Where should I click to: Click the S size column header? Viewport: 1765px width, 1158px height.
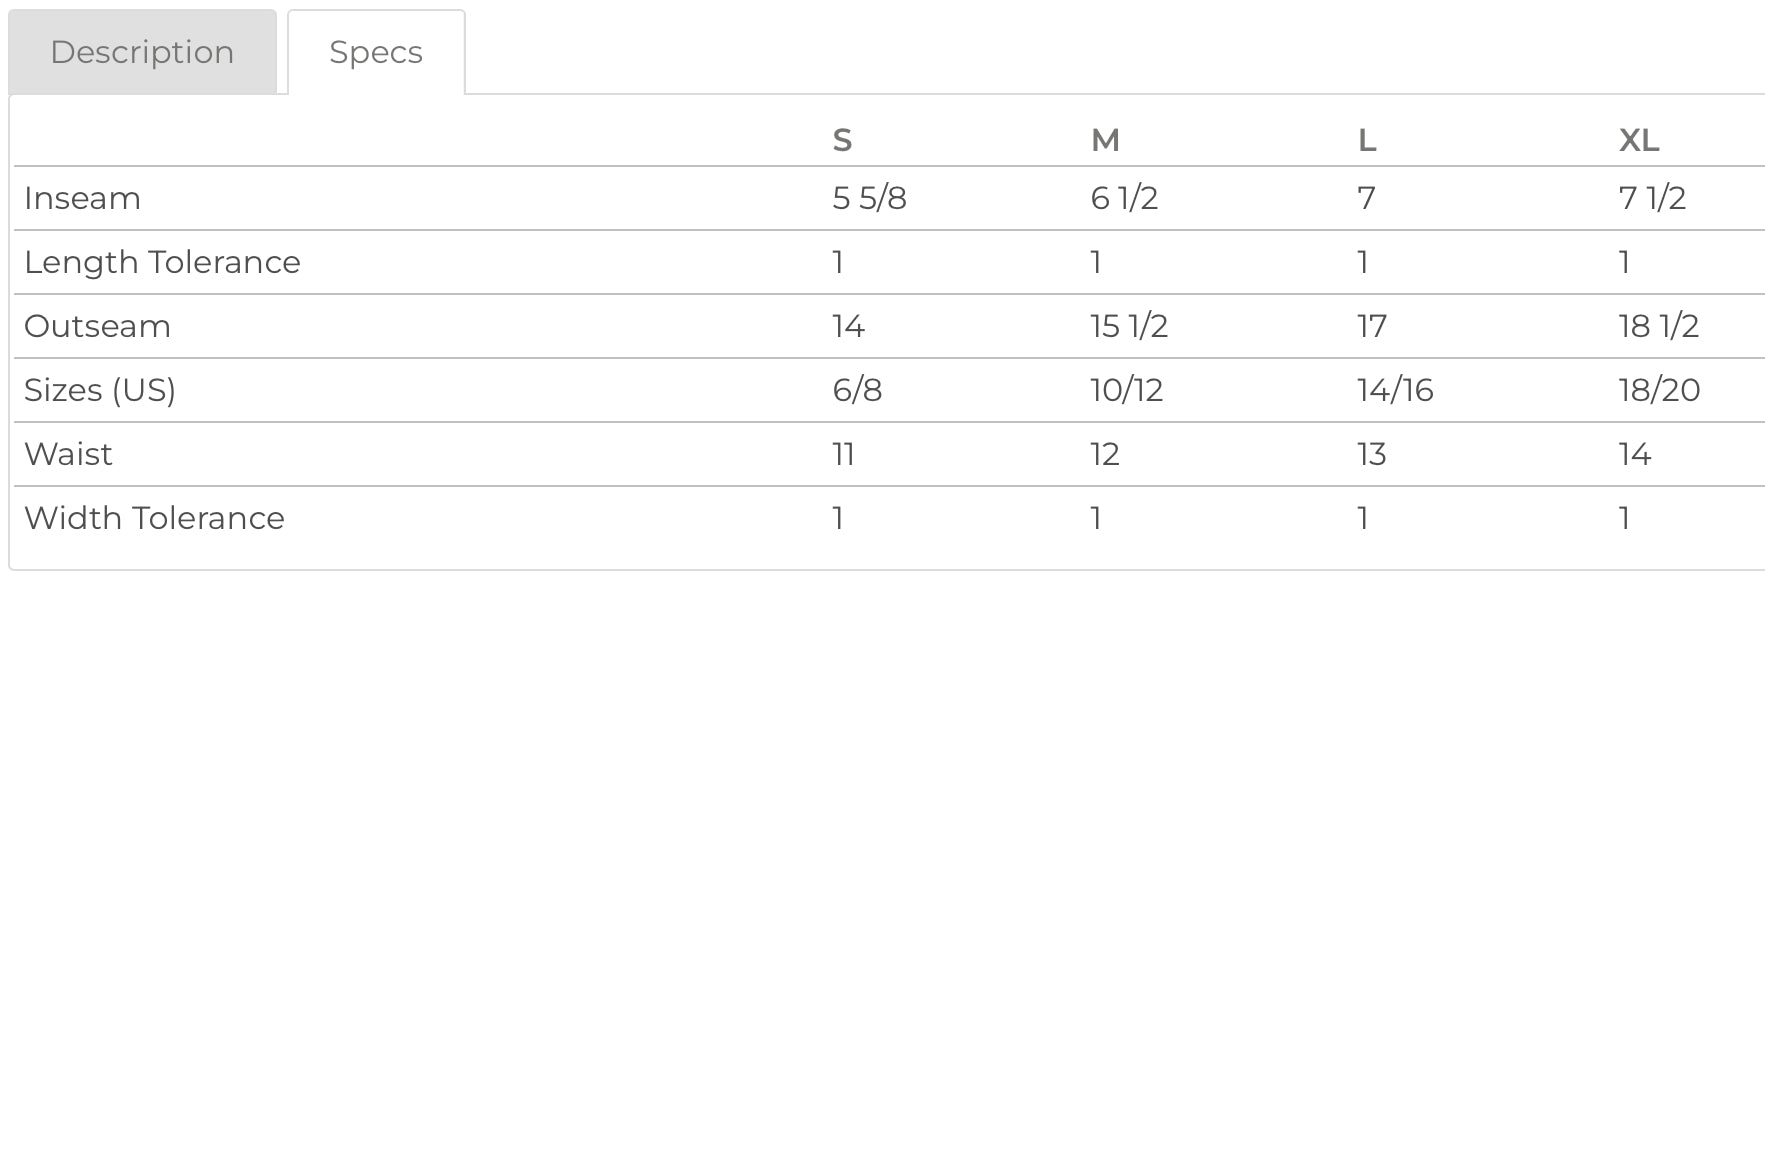point(842,140)
